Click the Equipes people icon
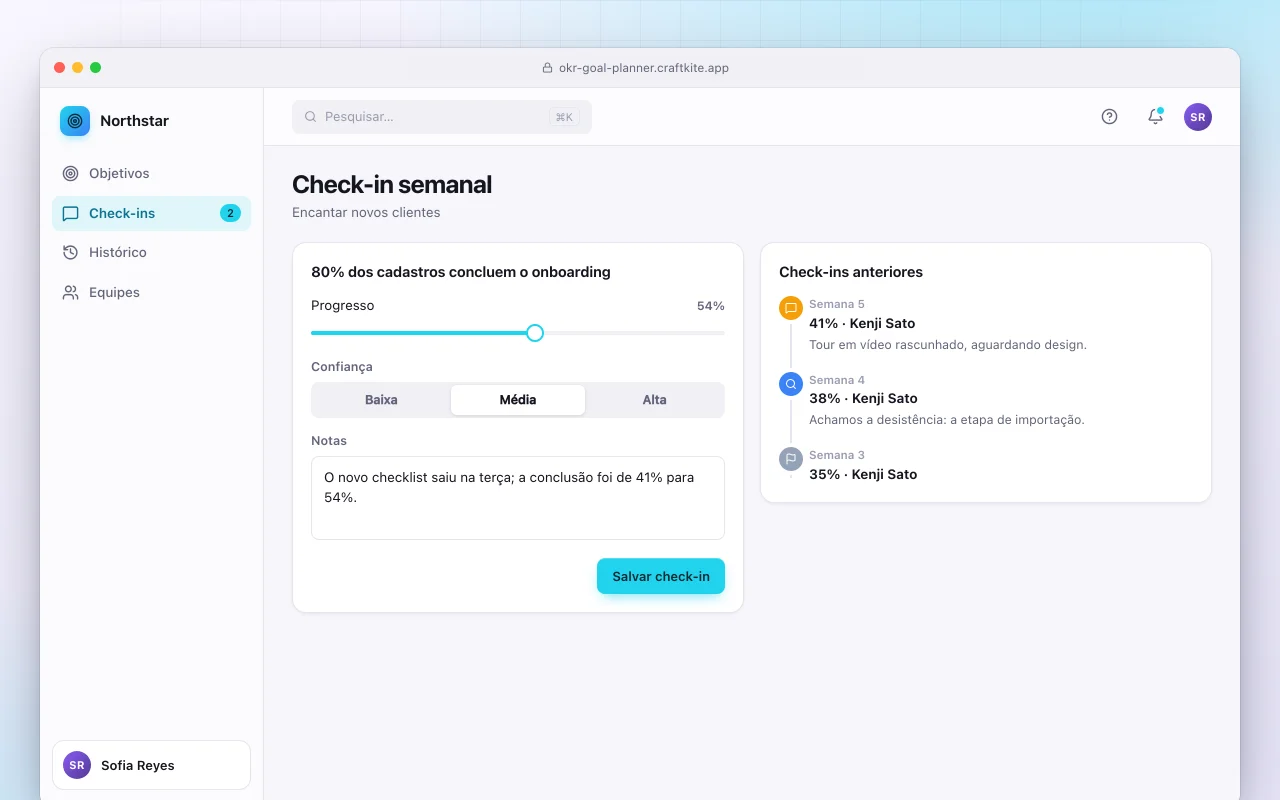This screenshot has height=800, width=1280. [x=70, y=292]
